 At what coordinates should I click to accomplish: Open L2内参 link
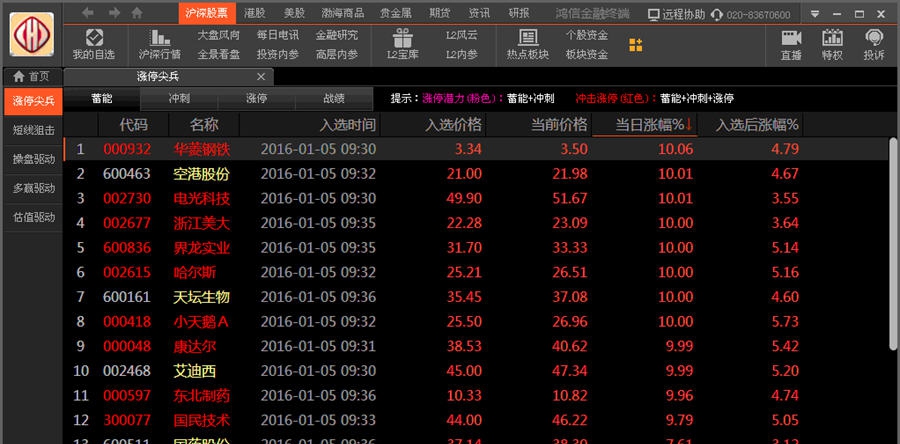(x=461, y=54)
